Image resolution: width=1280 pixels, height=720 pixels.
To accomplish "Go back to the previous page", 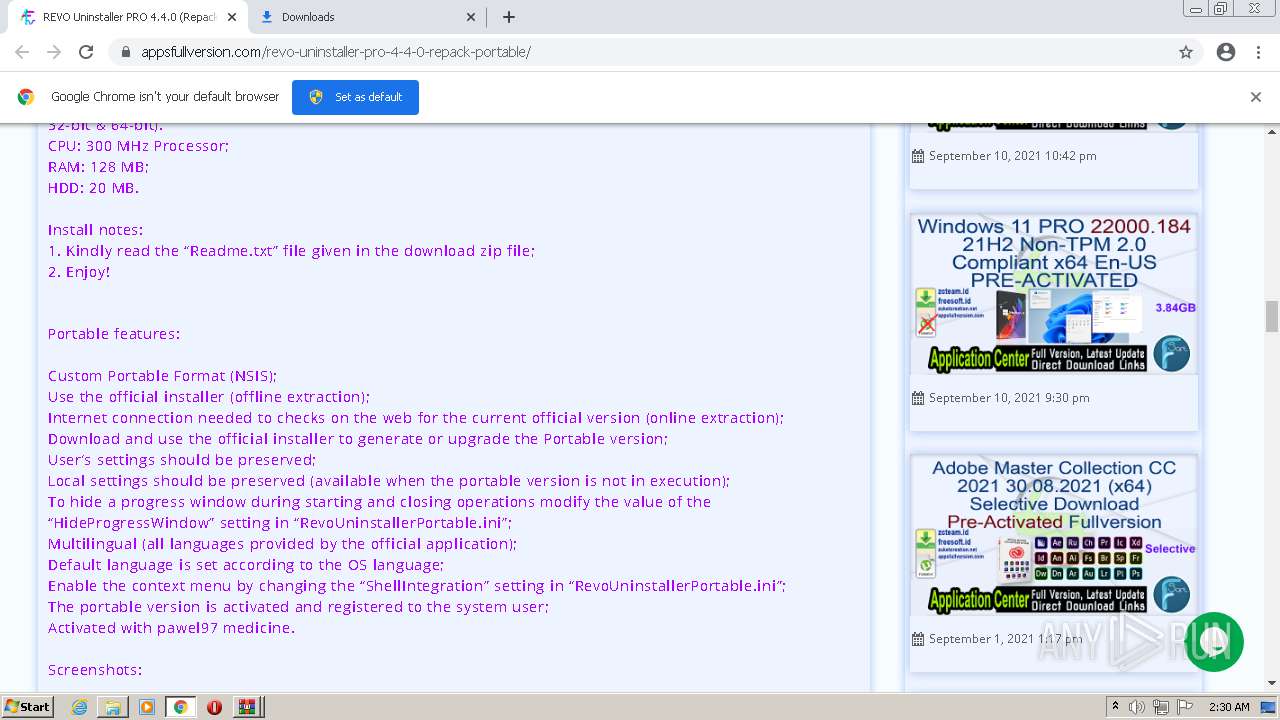I will pyautogui.click(x=22, y=52).
